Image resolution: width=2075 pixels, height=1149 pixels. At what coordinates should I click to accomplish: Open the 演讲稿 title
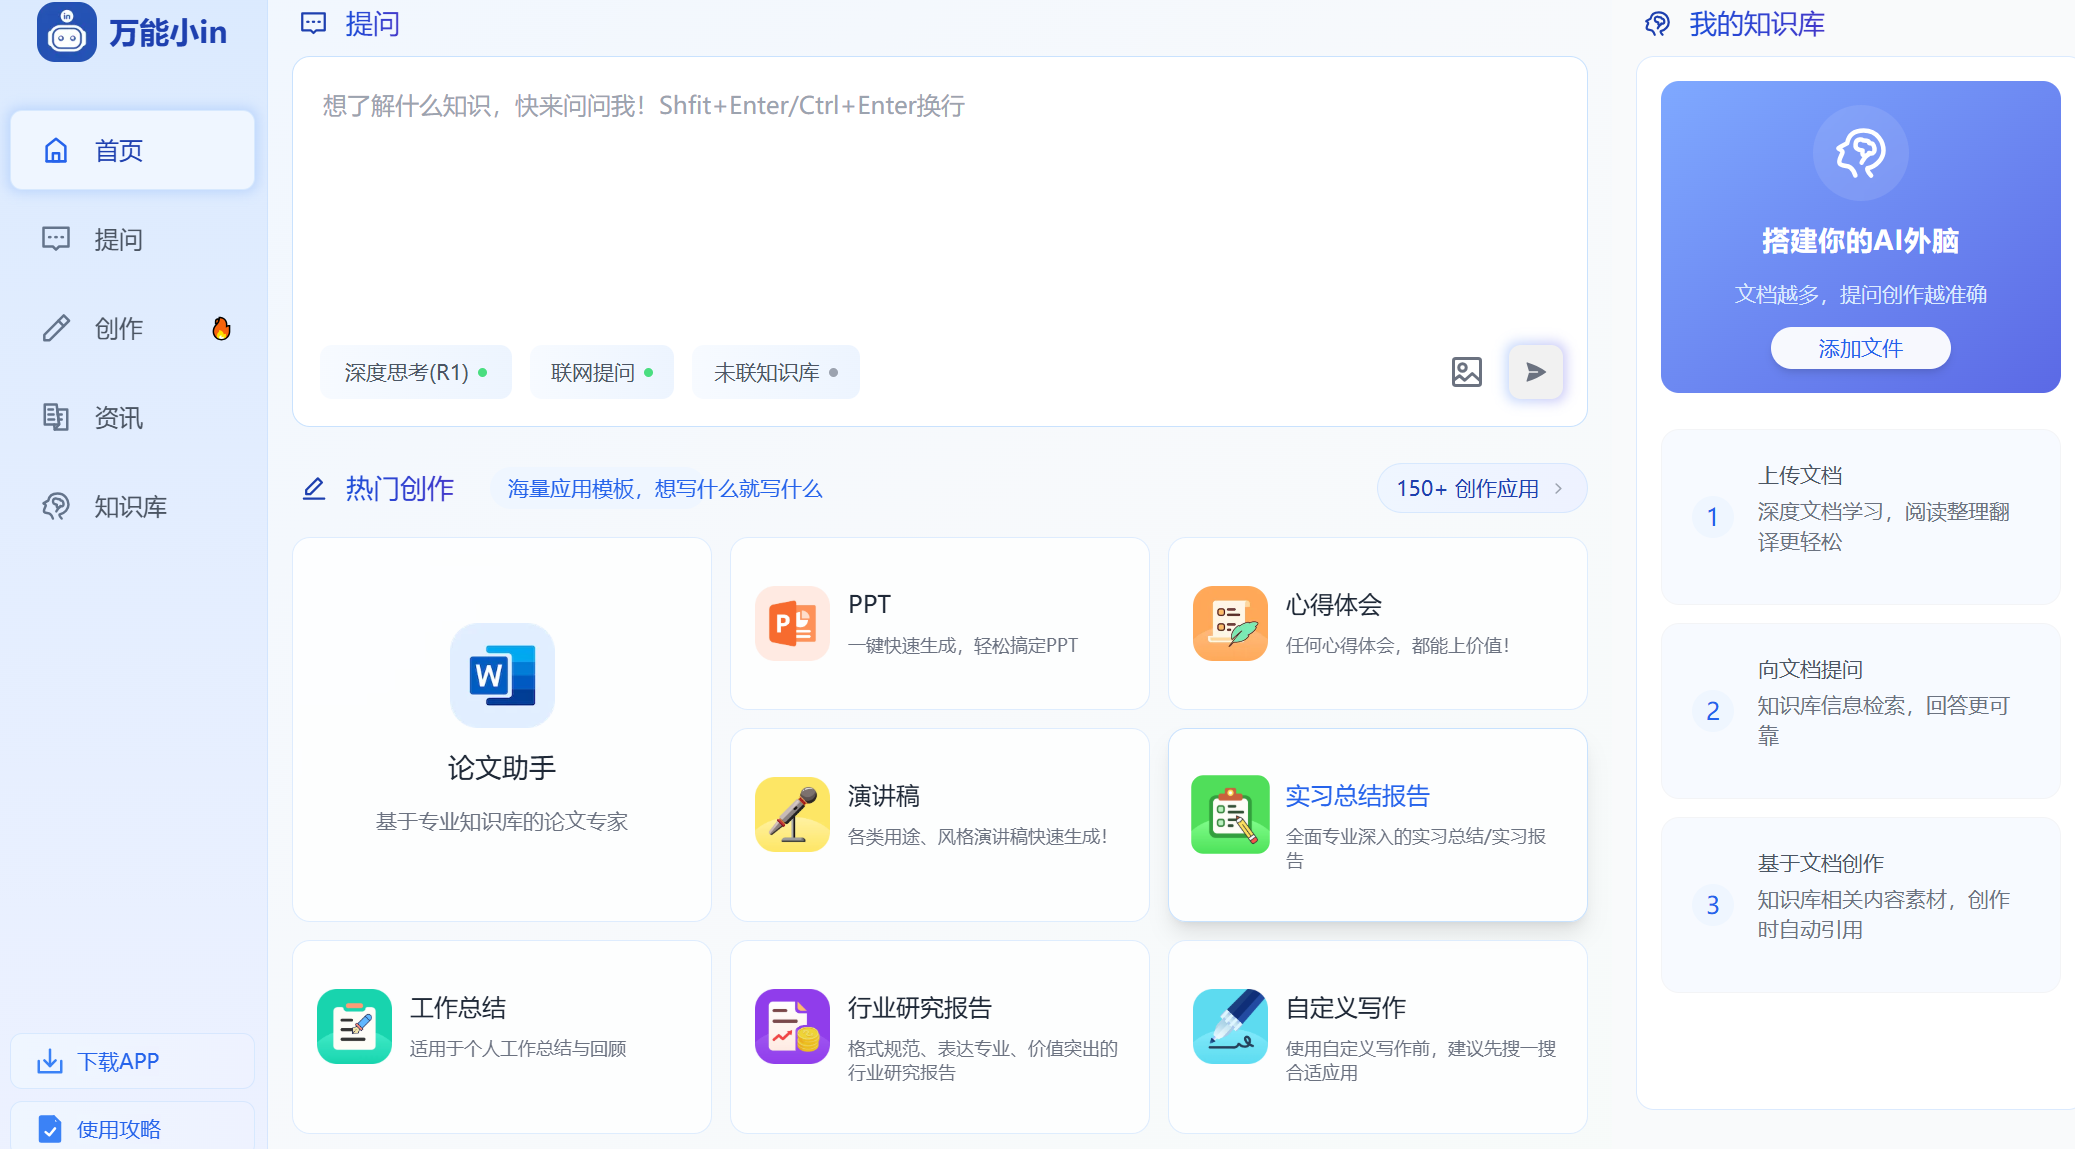click(884, 795)
